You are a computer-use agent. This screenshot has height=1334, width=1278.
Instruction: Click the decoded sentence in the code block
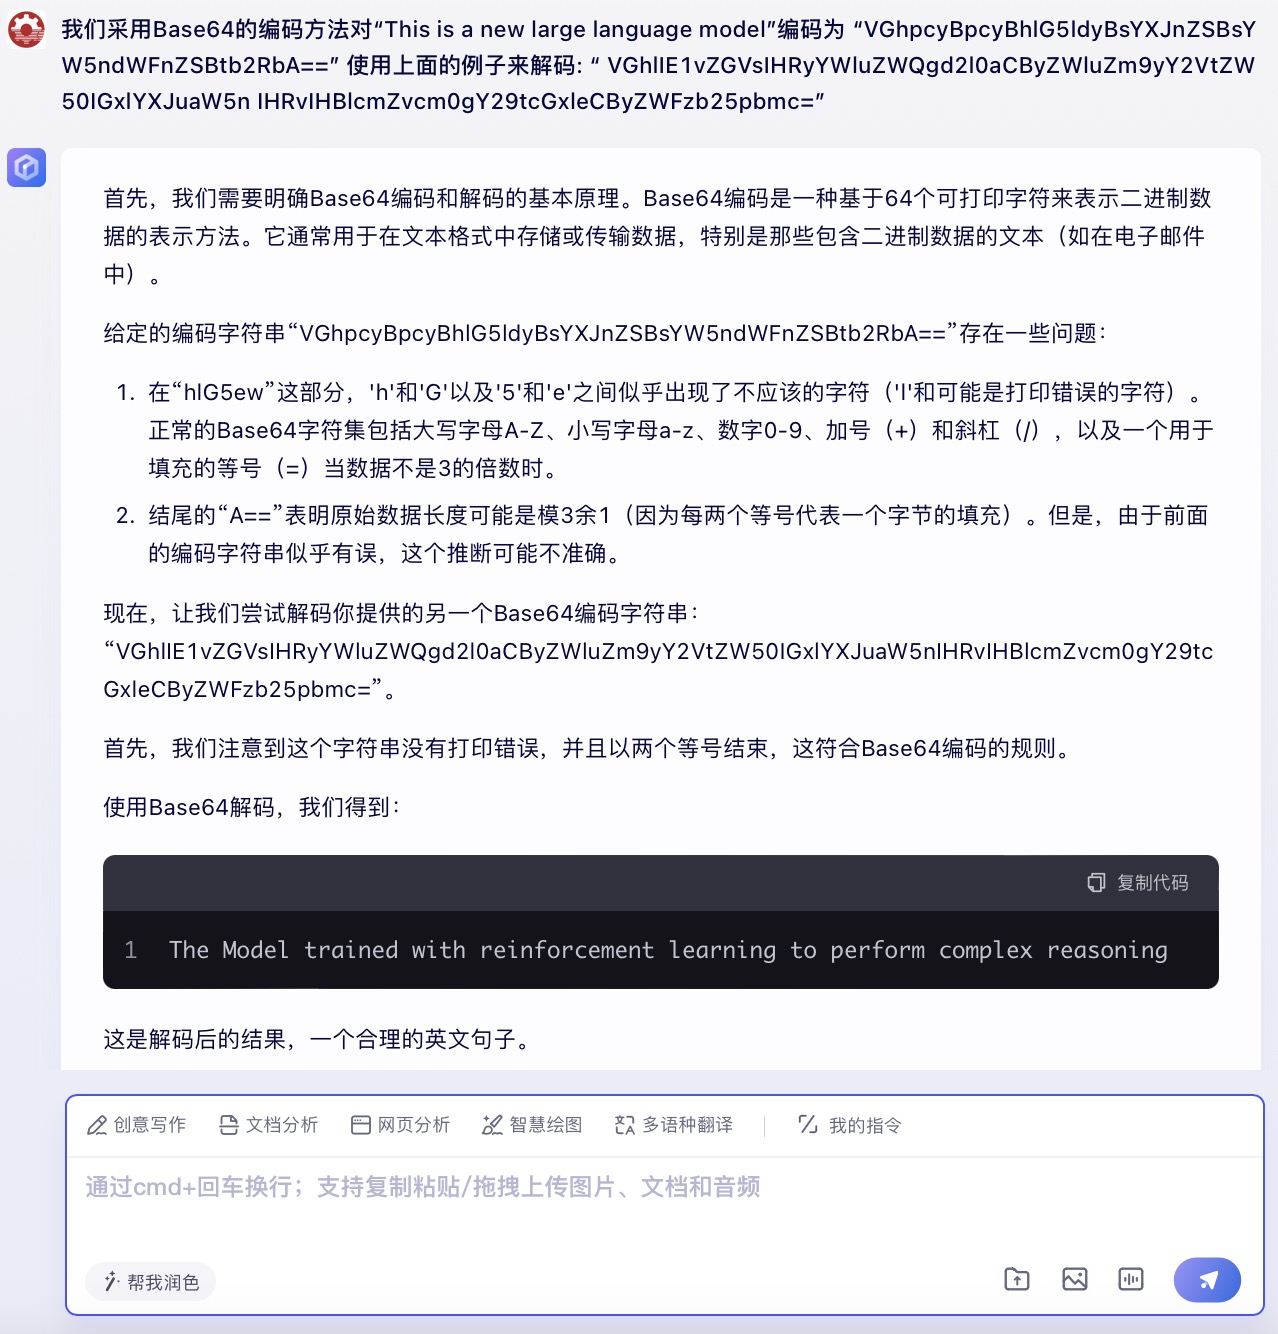(x=668, y=950)
